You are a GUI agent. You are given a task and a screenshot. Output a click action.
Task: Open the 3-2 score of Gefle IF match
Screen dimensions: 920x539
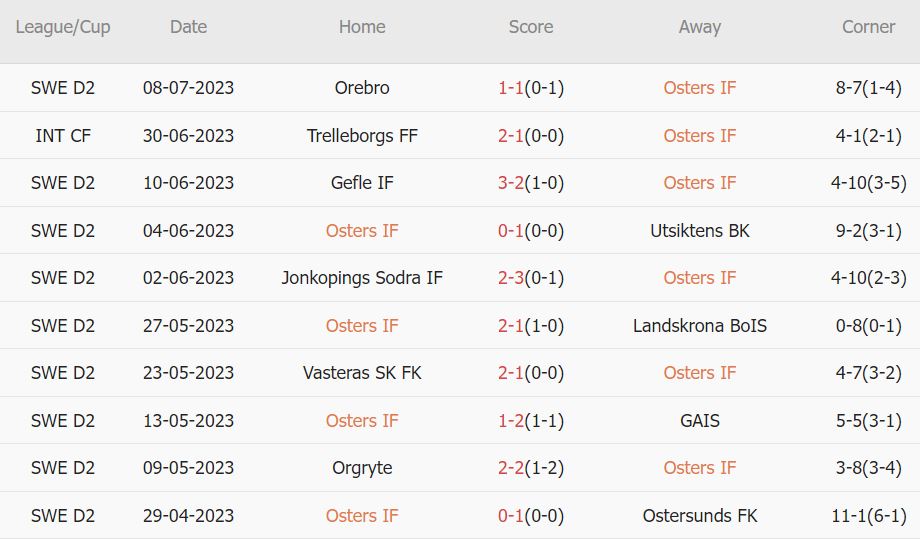click(x=511, y=183)
